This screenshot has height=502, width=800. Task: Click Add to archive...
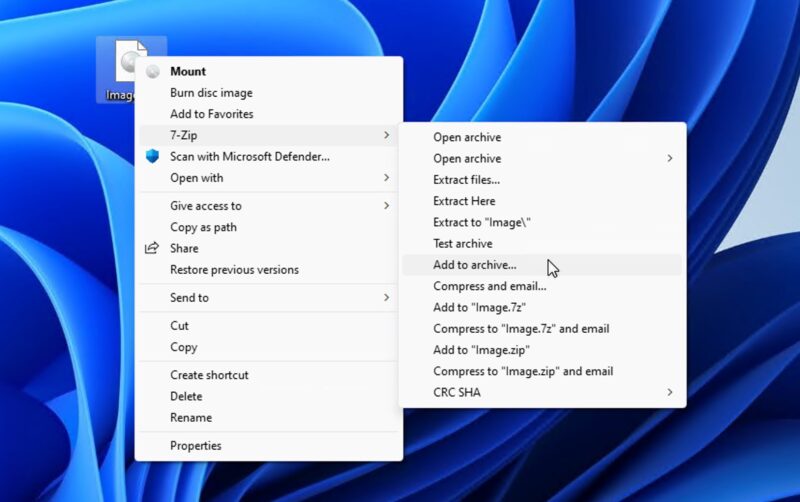542,265
